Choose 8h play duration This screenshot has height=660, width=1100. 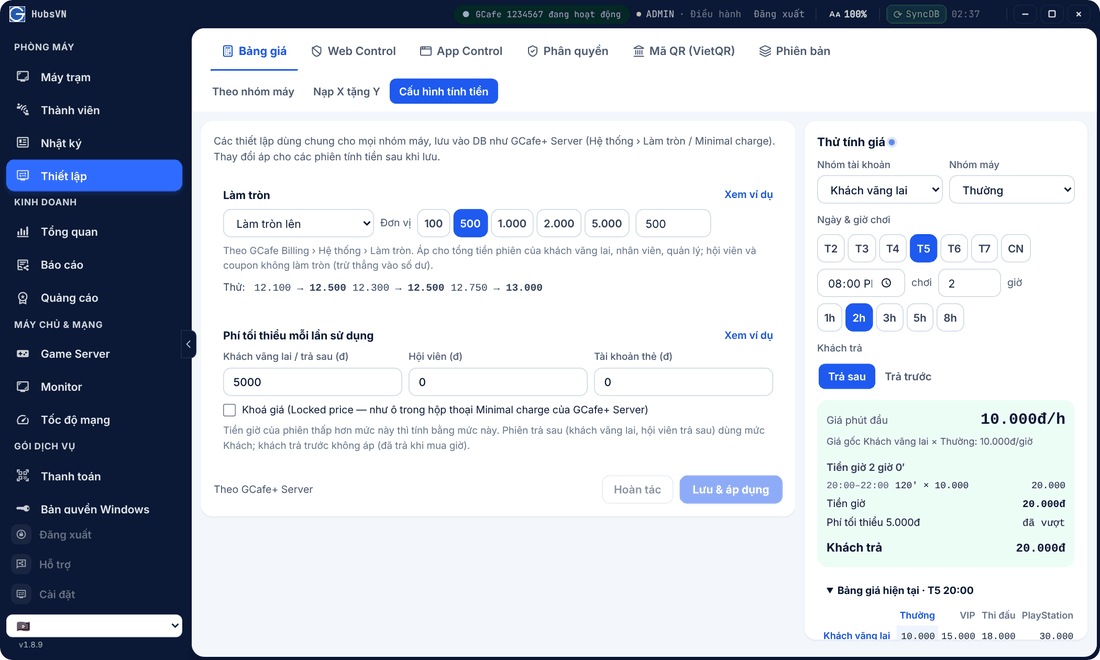[950, 318]
